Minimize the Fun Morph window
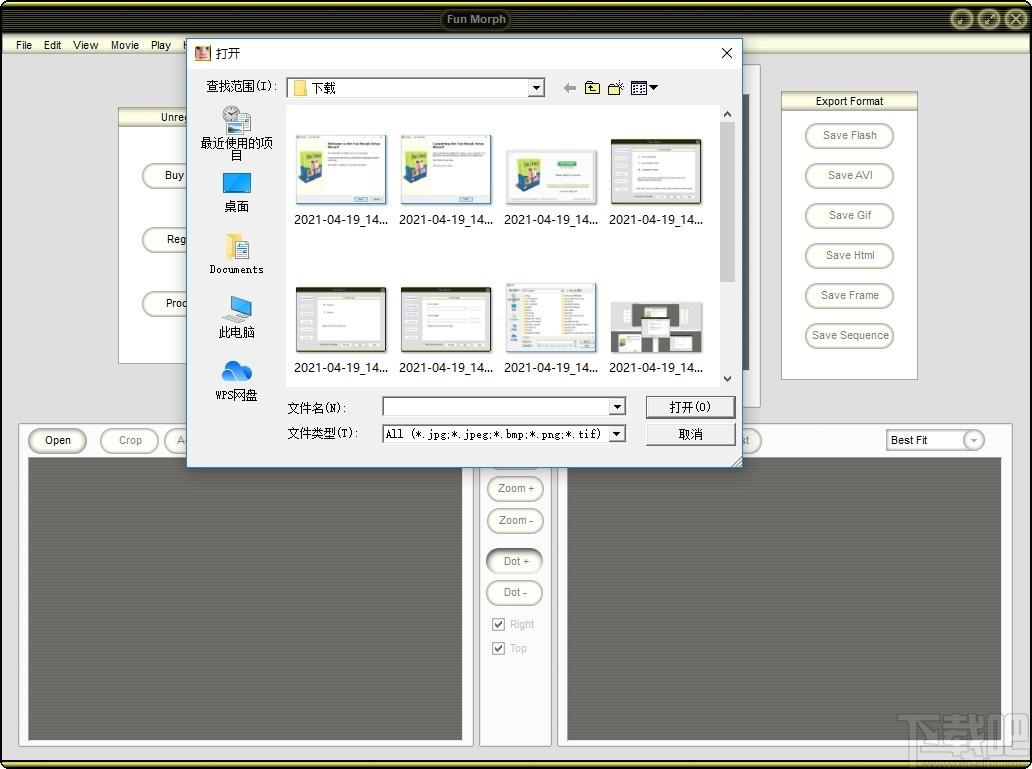1032x769 pixels. pyautogui.click(x=962, y=19)
